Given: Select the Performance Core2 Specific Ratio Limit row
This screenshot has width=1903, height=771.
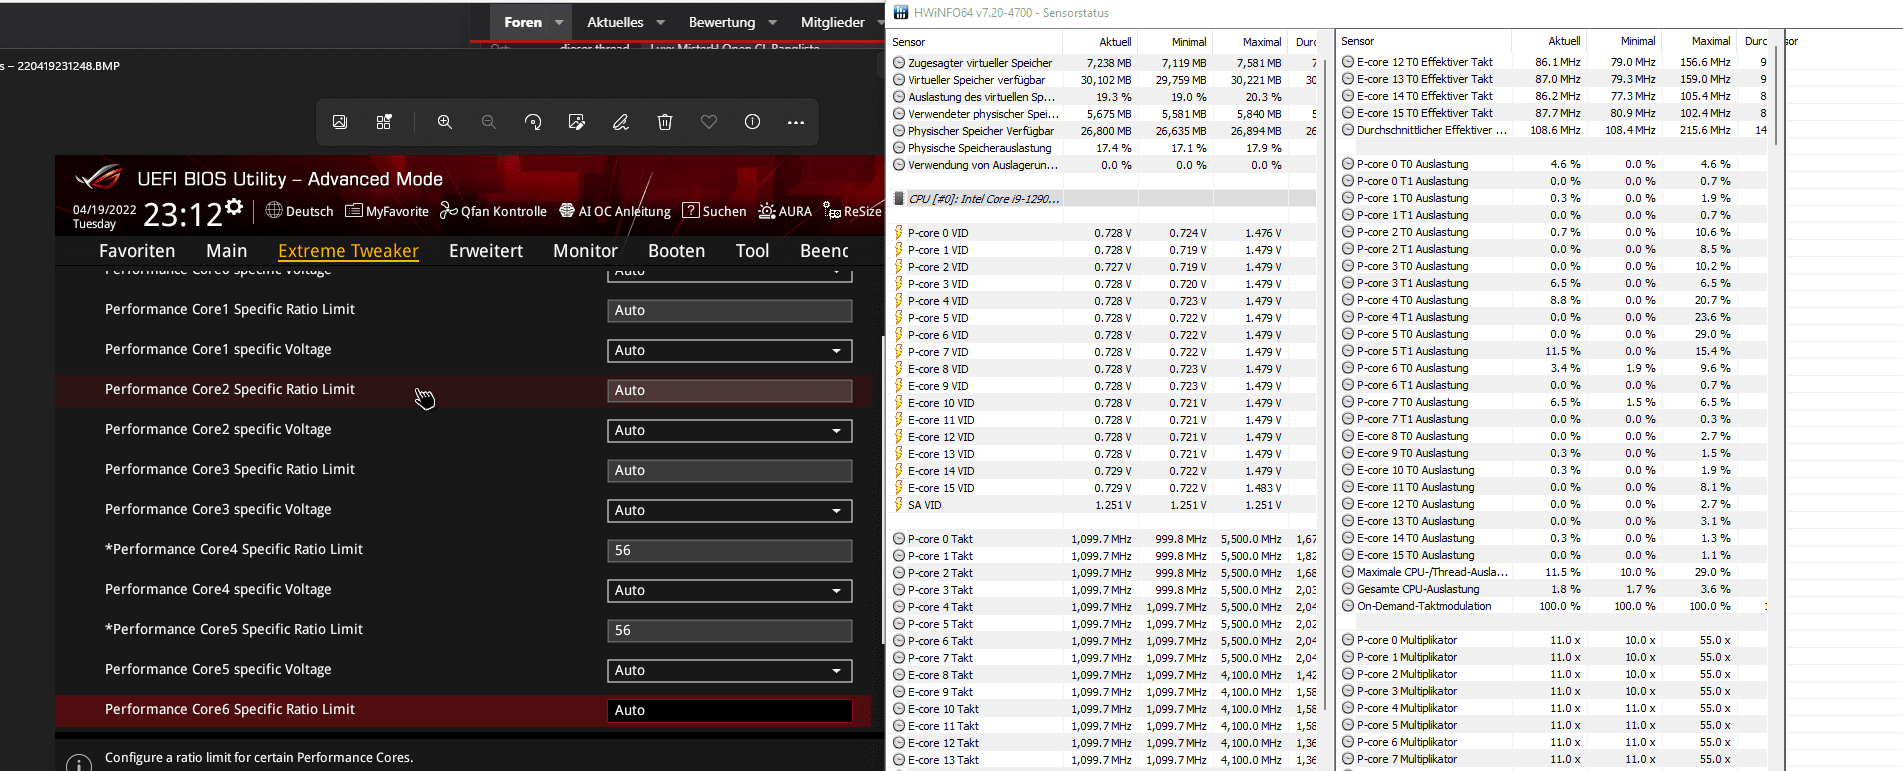Looking at the screenshot, I should pos(463,390).
